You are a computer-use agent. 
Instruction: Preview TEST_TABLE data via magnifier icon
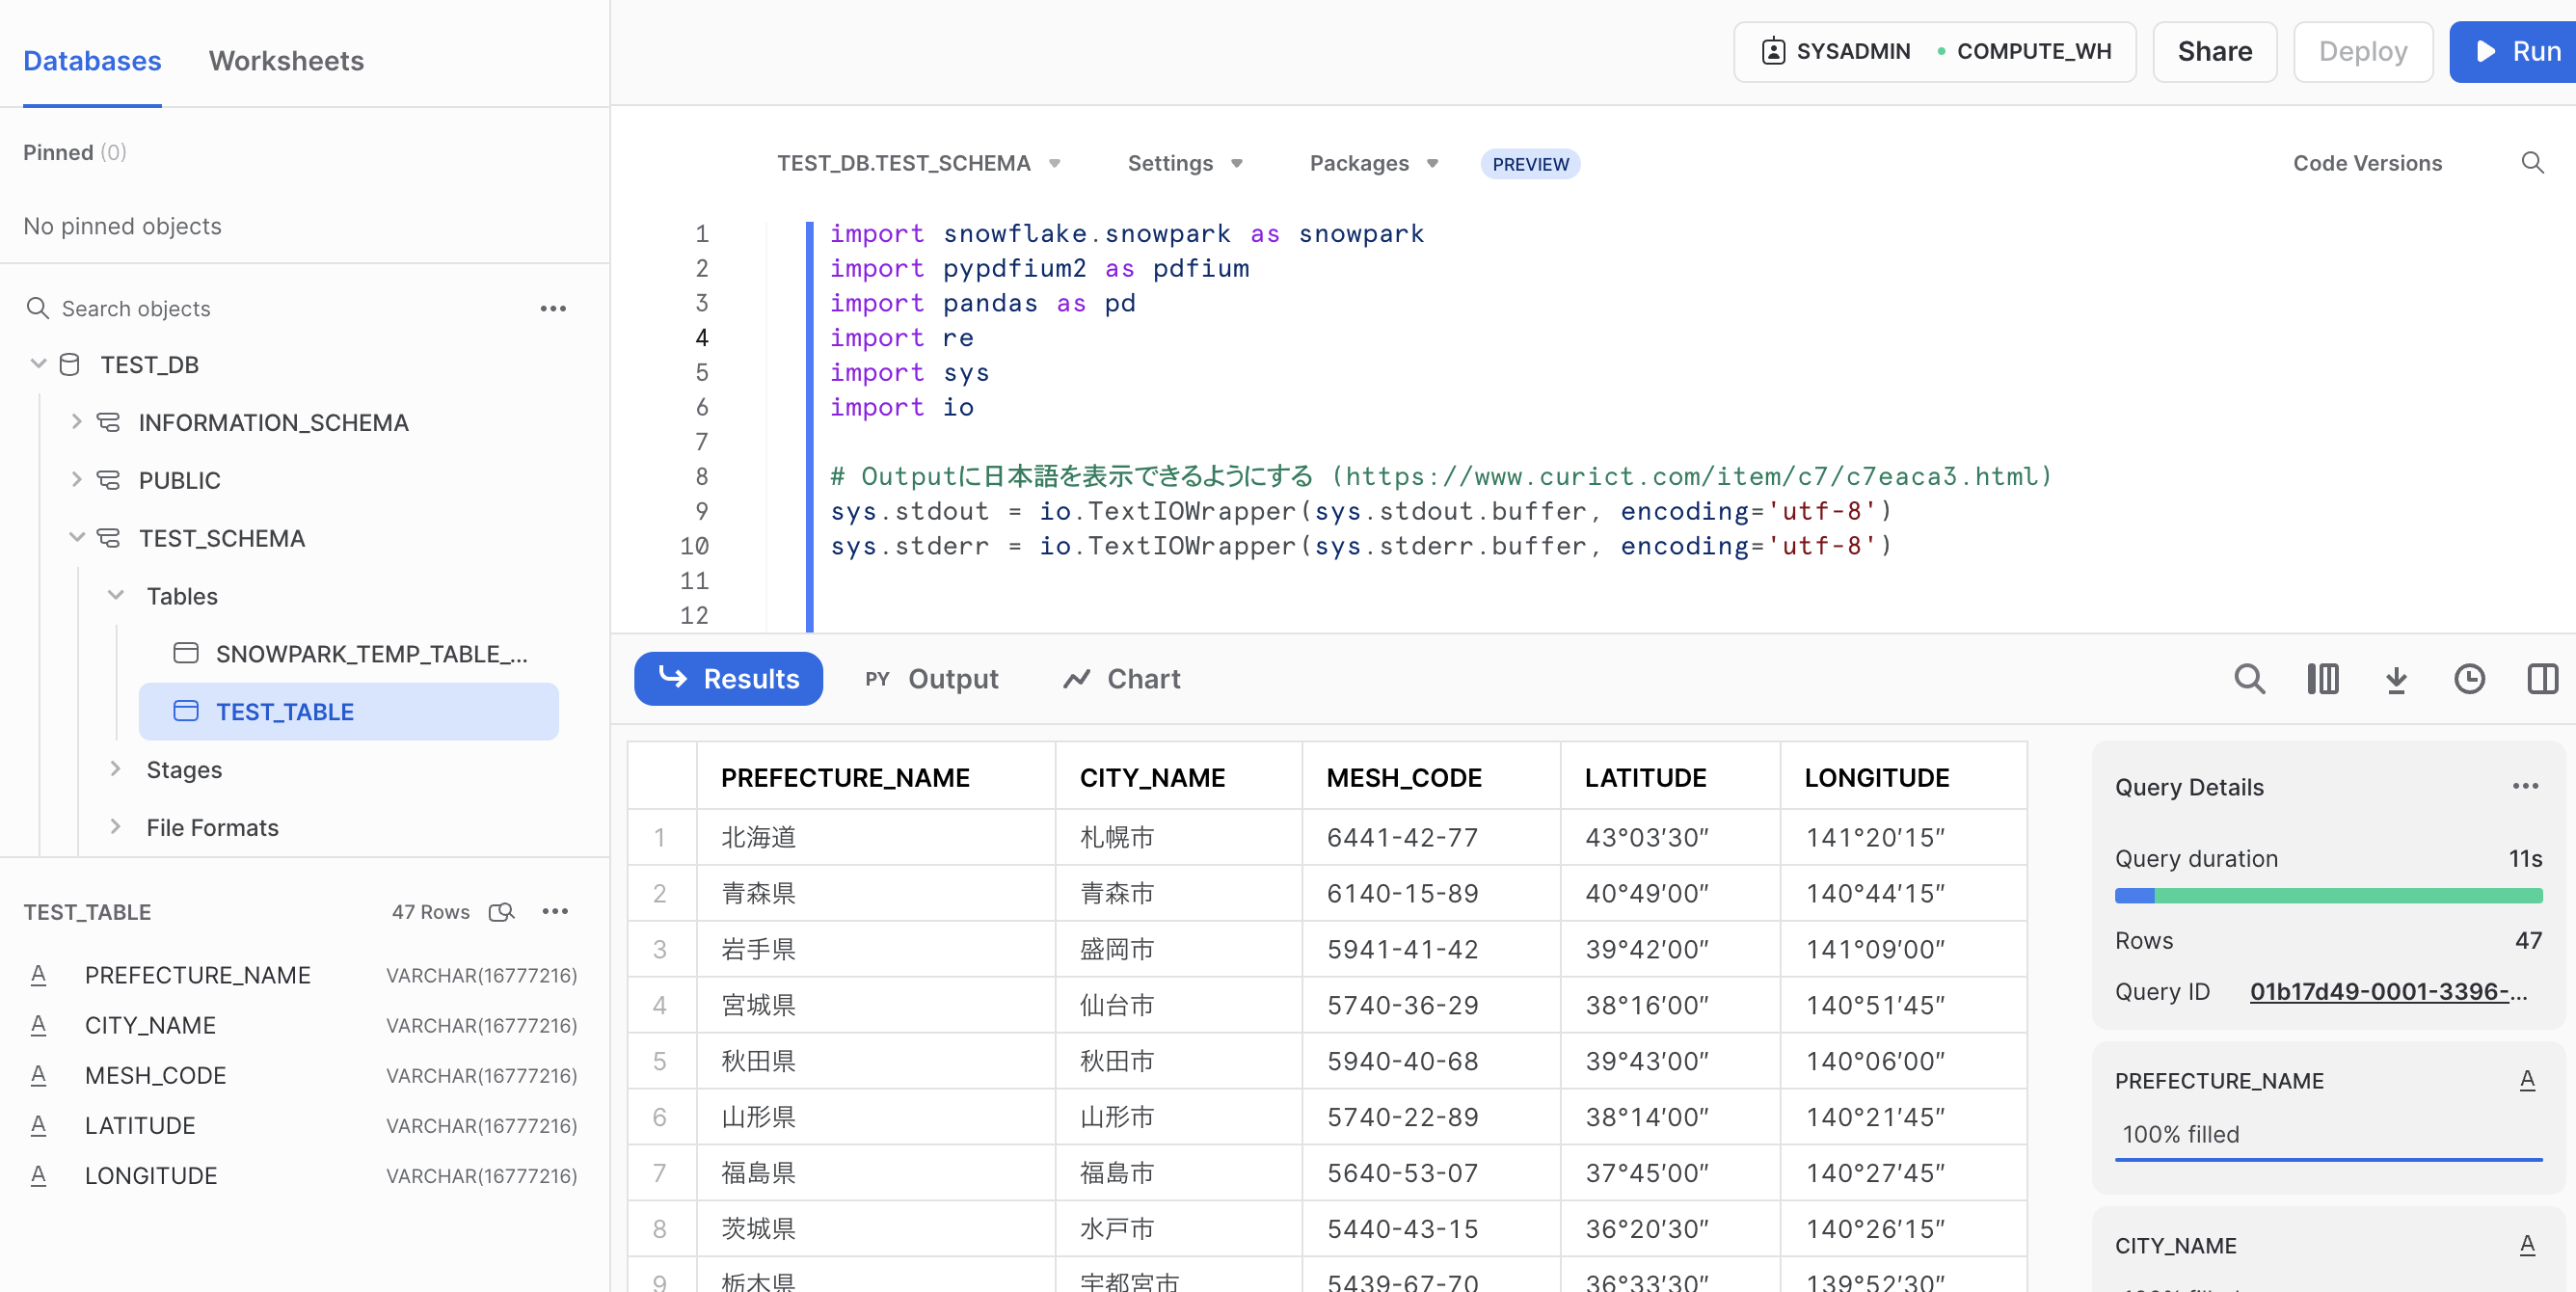click(501, 911)
